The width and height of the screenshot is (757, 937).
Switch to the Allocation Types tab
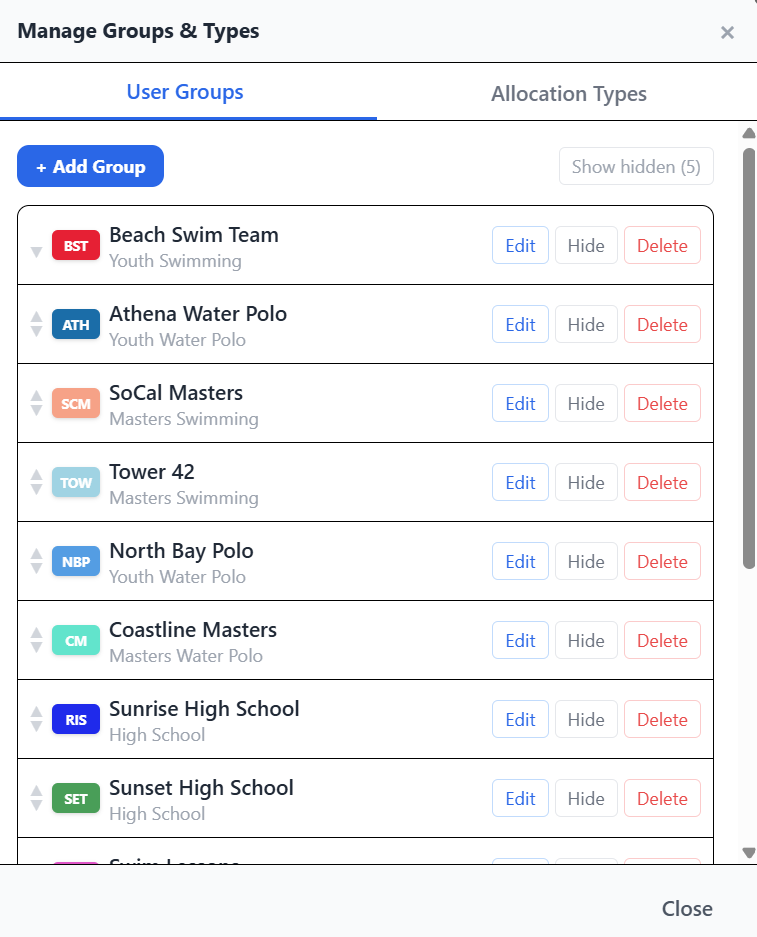tap(568, 93)
